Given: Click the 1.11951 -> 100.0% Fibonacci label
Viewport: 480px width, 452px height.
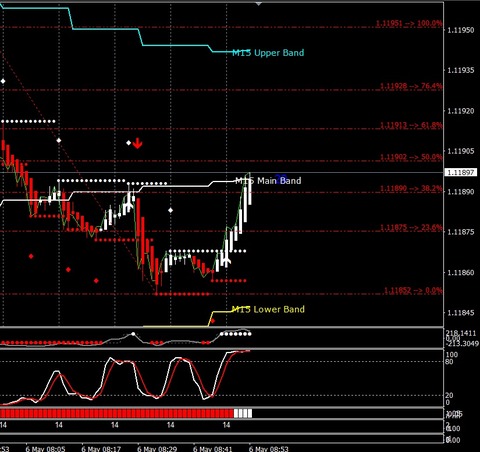Looking at the screenshot, I should coord(409,23).
